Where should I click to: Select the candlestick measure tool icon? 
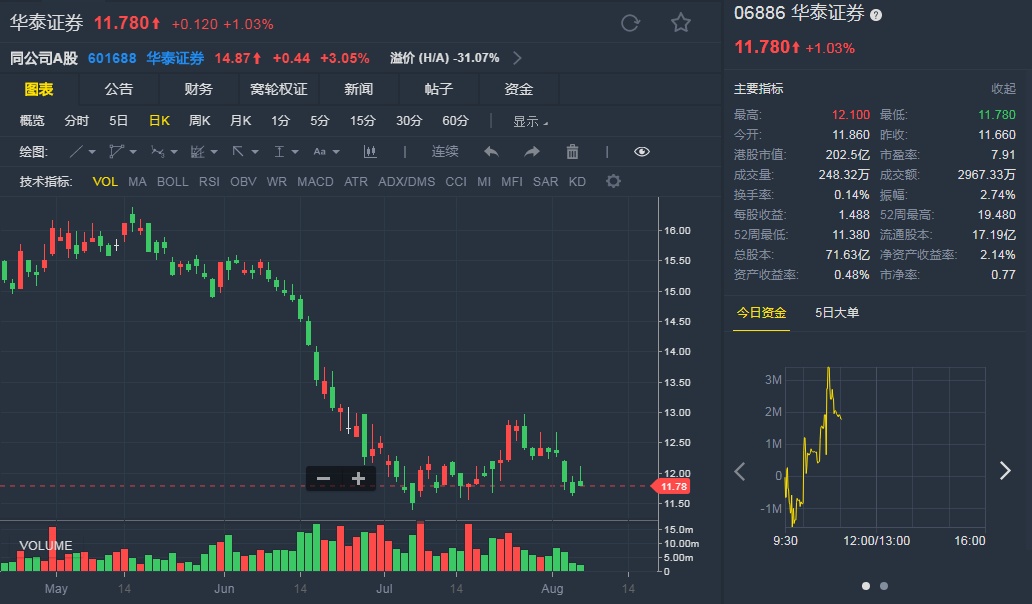point(370,152)
